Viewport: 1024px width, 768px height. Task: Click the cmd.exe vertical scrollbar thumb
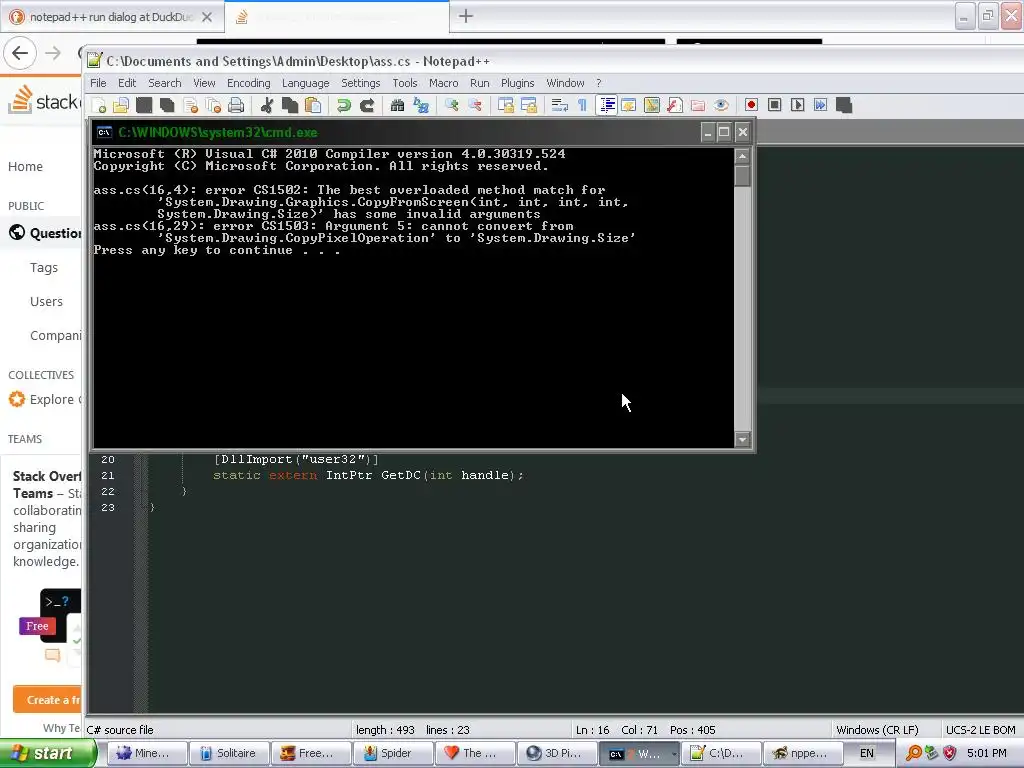tap(742, 176)
